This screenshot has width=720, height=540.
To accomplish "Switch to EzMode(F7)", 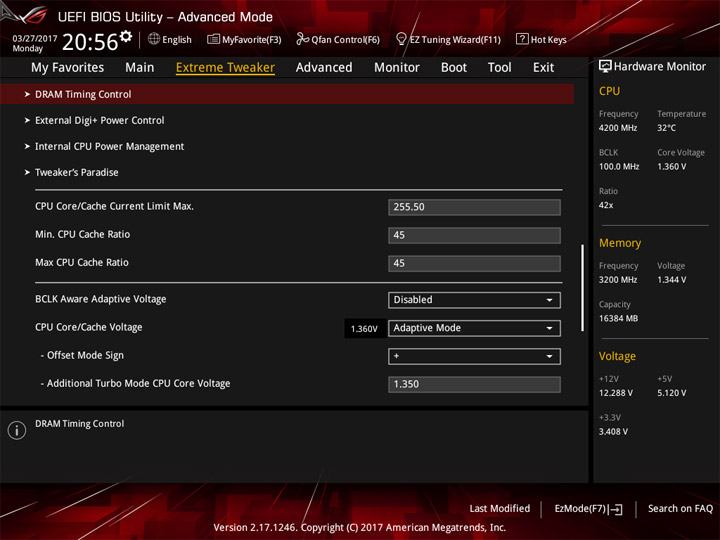I will point(588,509).
